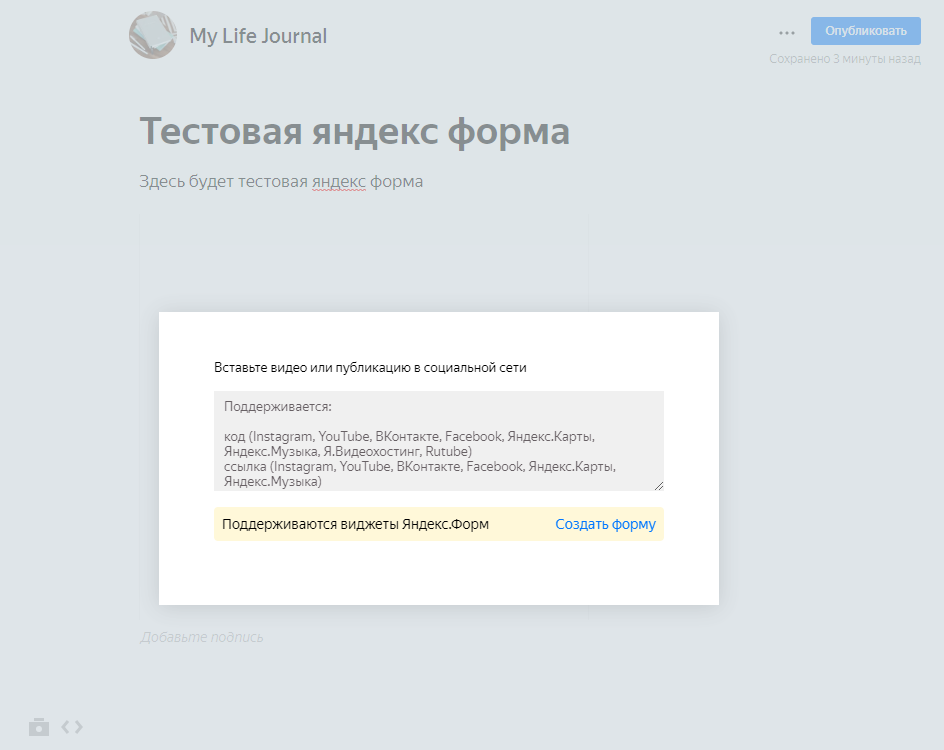The width and height of the screenshot is (944, 750).
Task: Click the embed code angle-brackets icon
Action: tap(72, 727)
